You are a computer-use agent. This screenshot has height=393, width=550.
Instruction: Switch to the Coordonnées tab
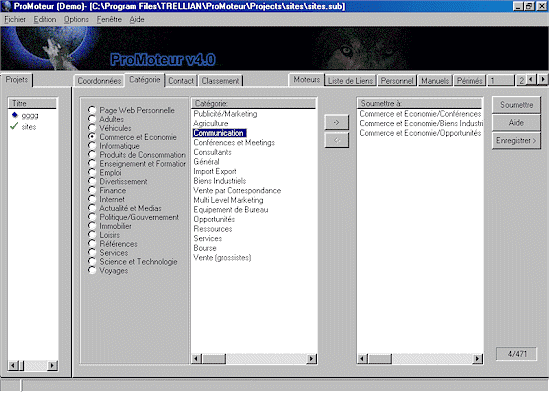click(x=99, y=81)
